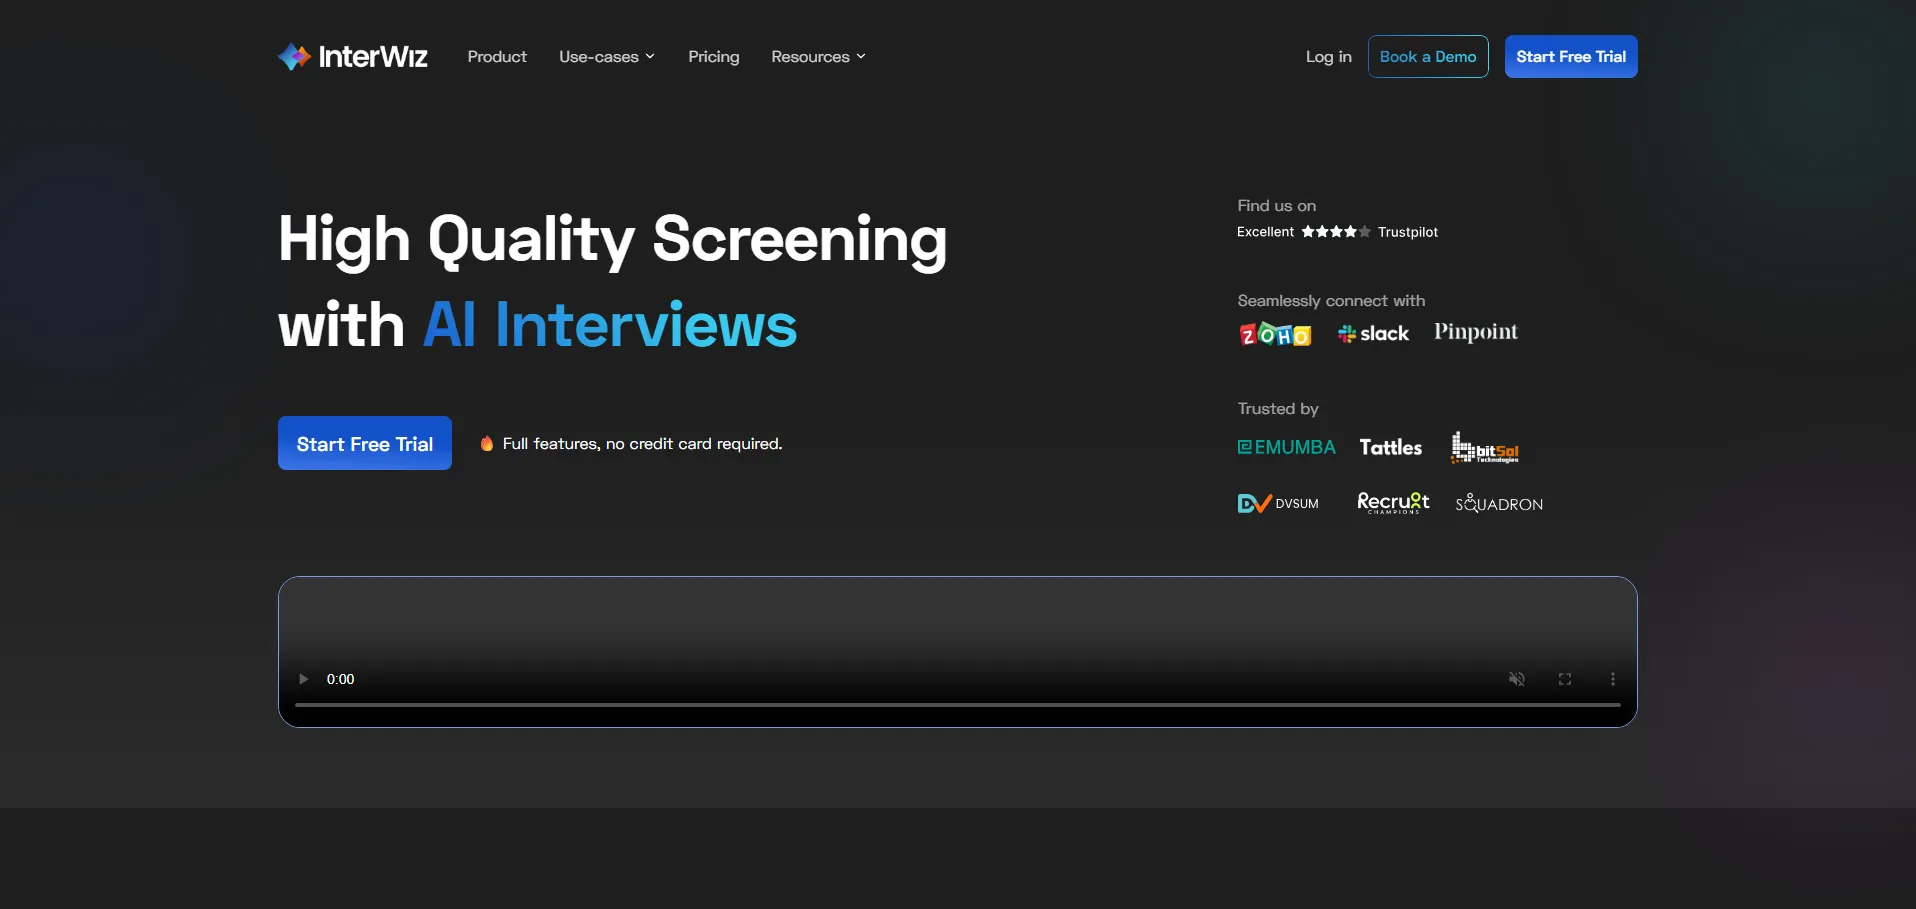Open the Trustpilot star rating
Screen dimensions: 1916x909
click(1335, 232)
